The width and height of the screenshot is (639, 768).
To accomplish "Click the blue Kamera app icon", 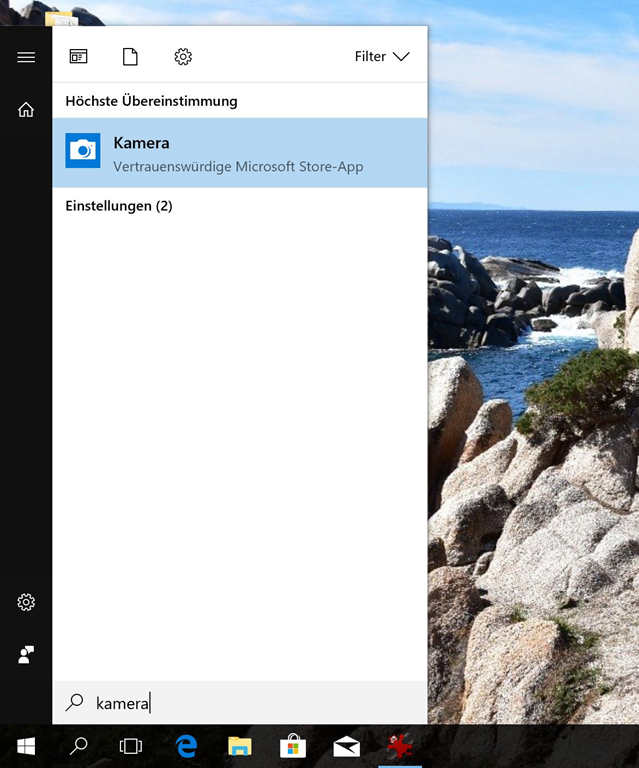I will tap(83, 151).
